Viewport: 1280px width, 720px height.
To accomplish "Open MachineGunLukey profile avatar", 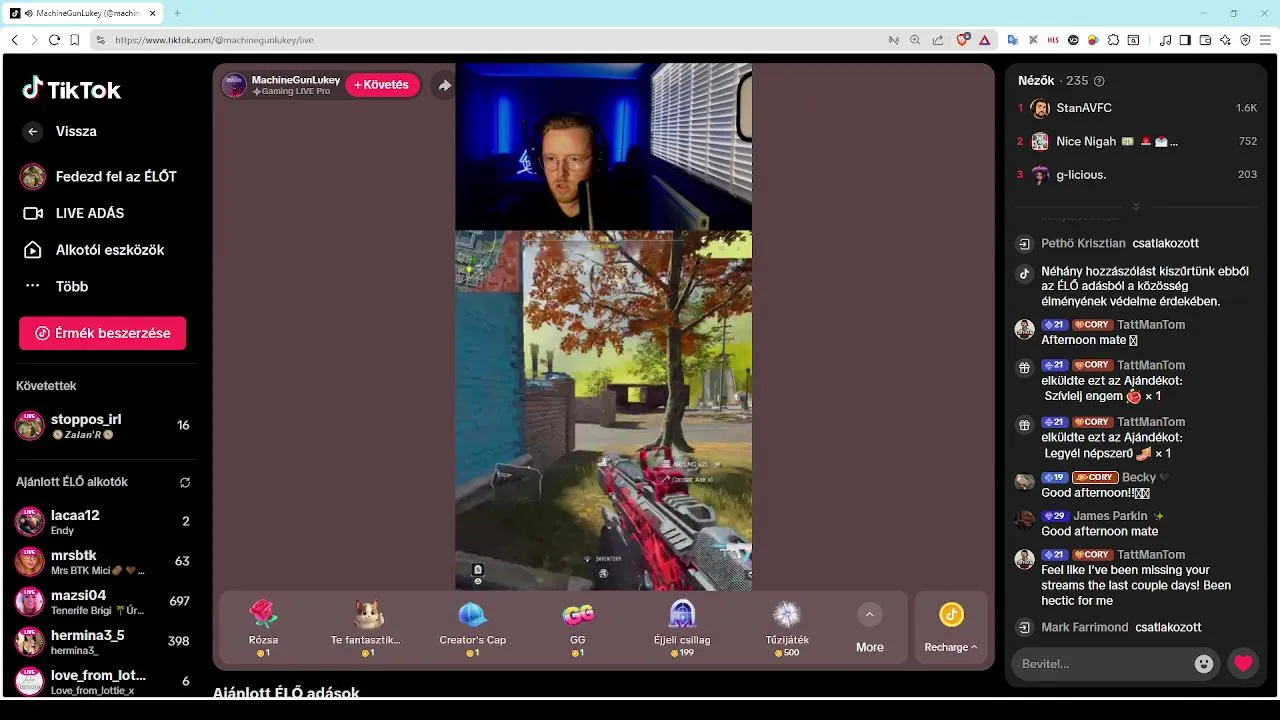I will 234,85.
